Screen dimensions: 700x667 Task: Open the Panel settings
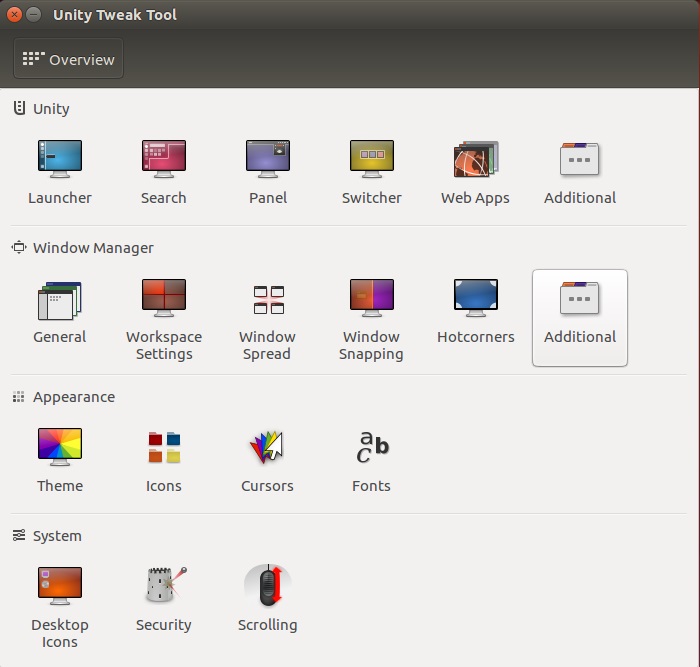click(268, 172)
